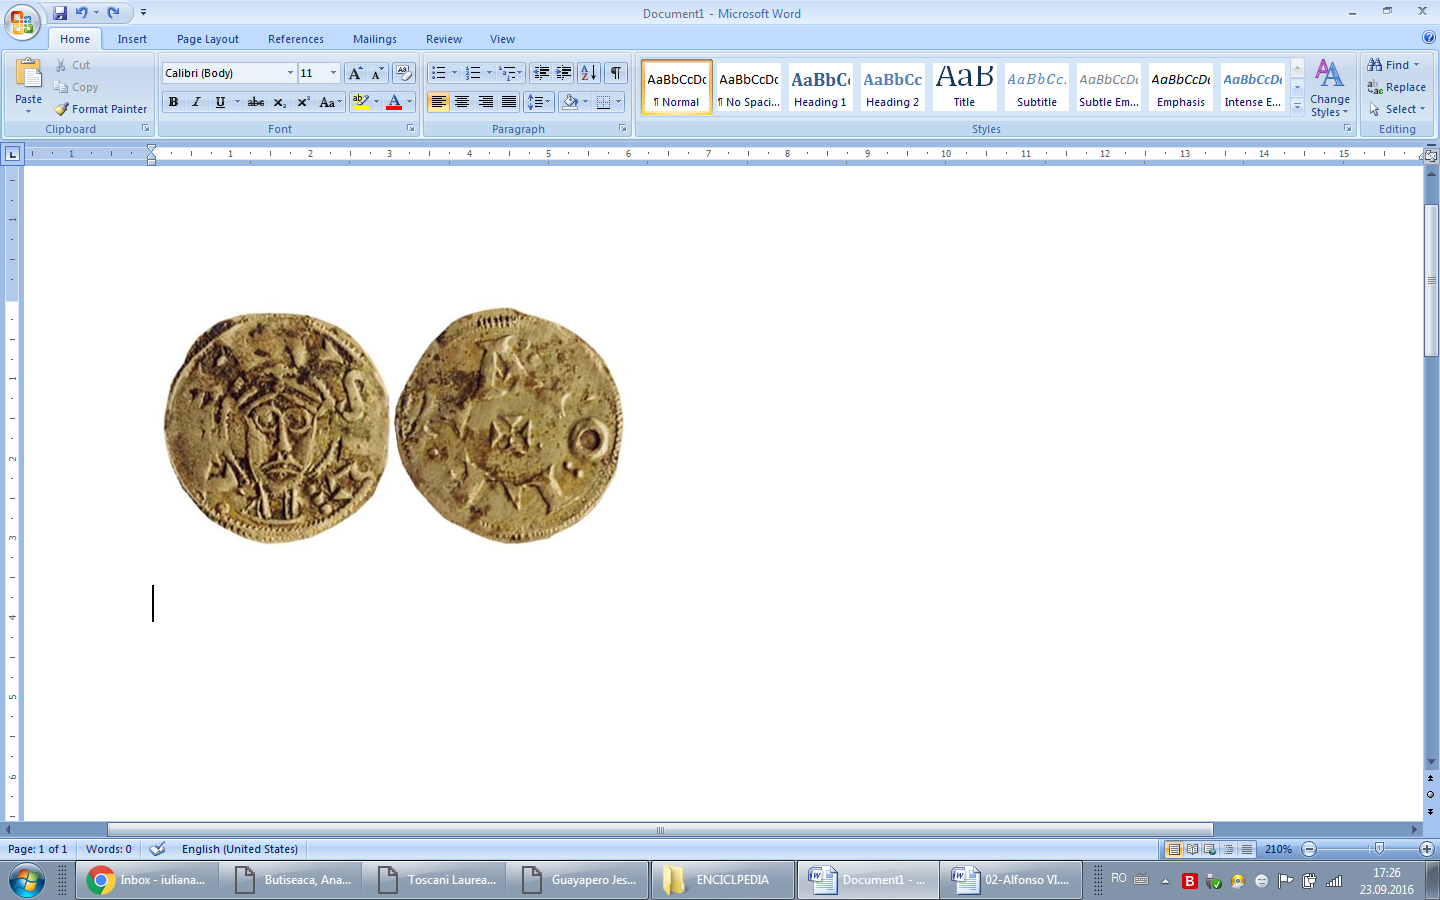Click the Save icon in quick access toolbar
1440x900 pixels.
pyautogui.click(x=60, y=13)
